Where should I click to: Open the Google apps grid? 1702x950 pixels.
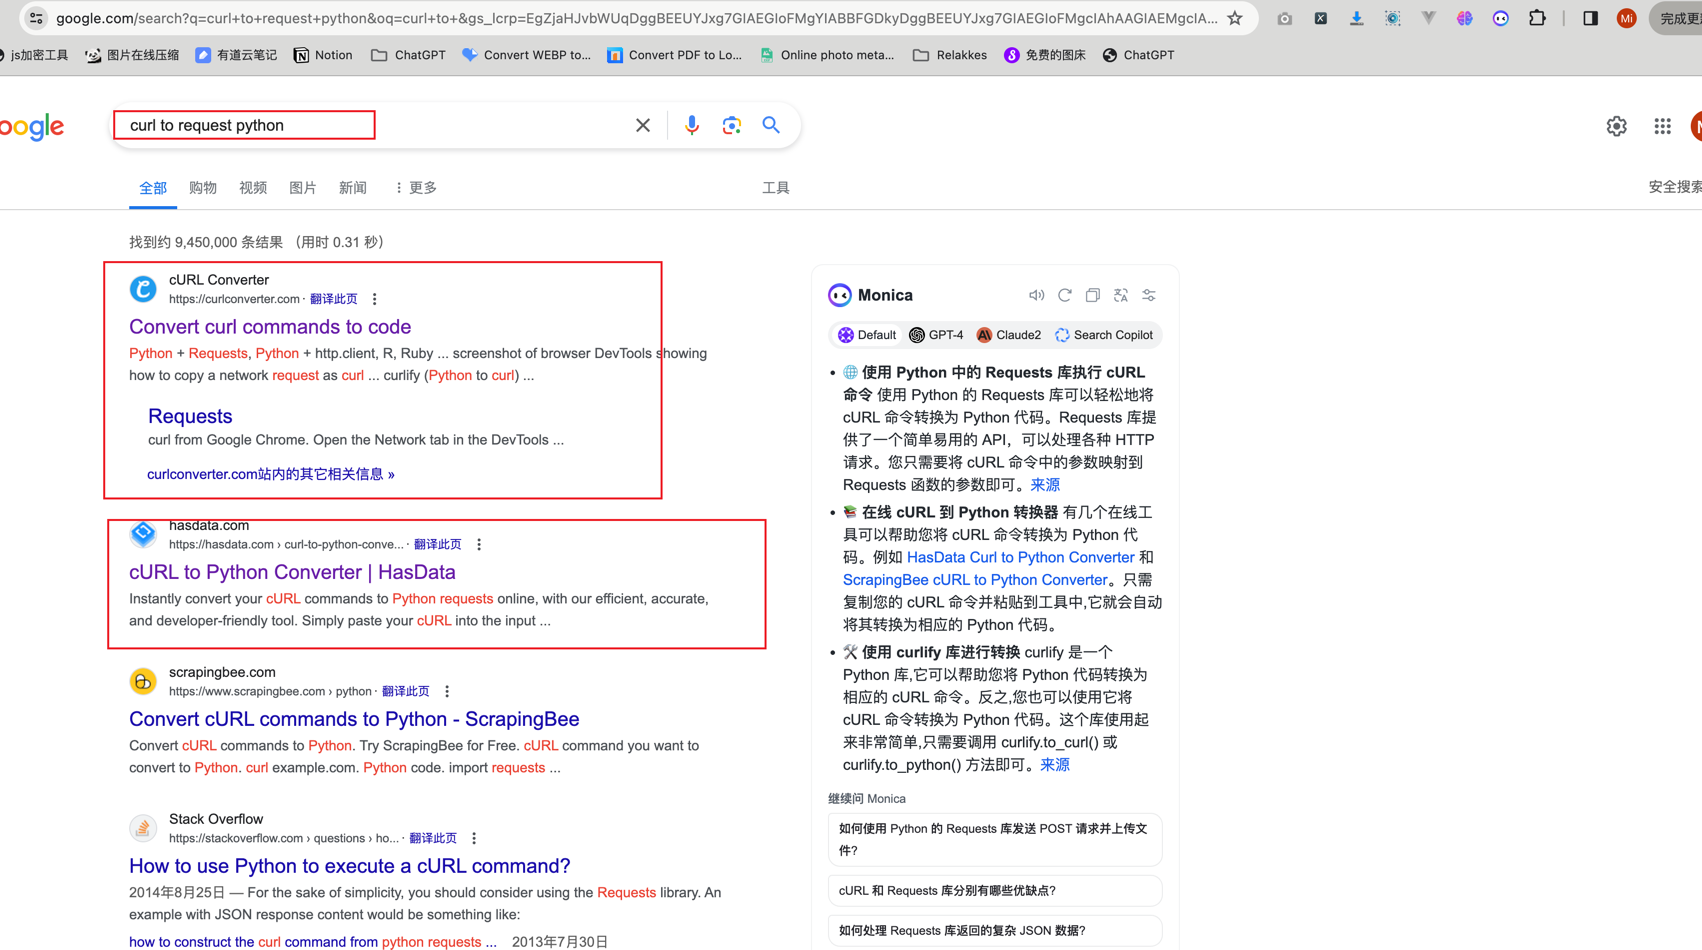pyautogui.click(x=1662, y=126)
